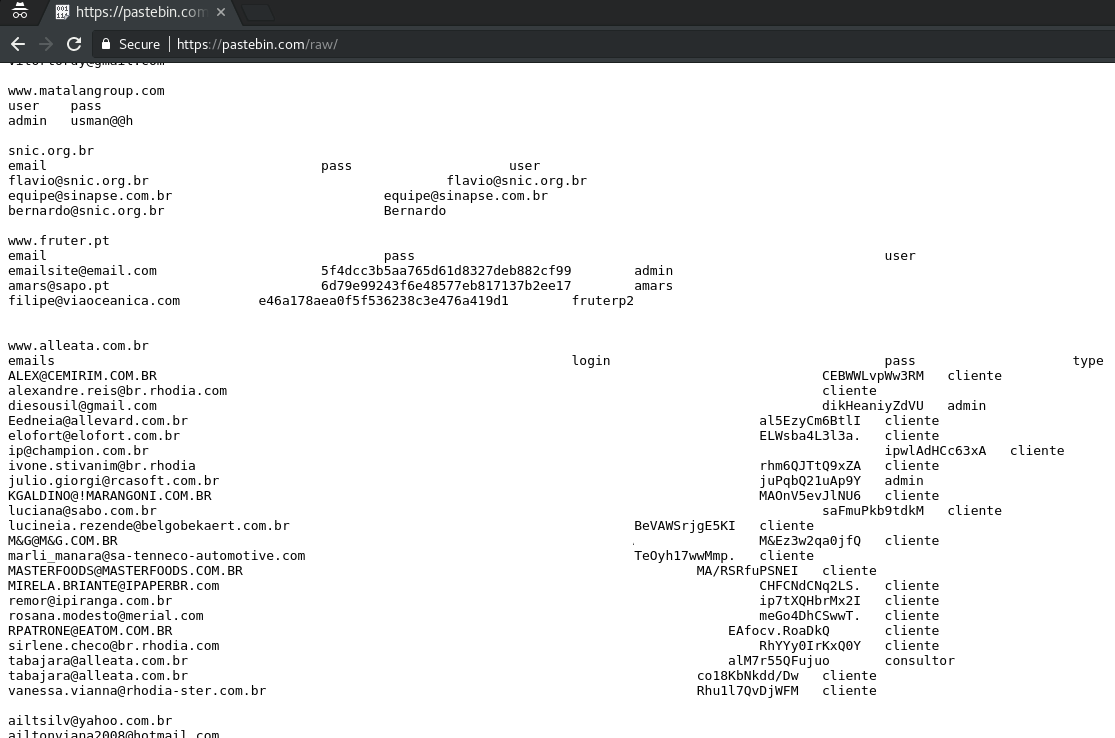Click the incognito mode icon
1115x738 pixels.
[20, 11]
